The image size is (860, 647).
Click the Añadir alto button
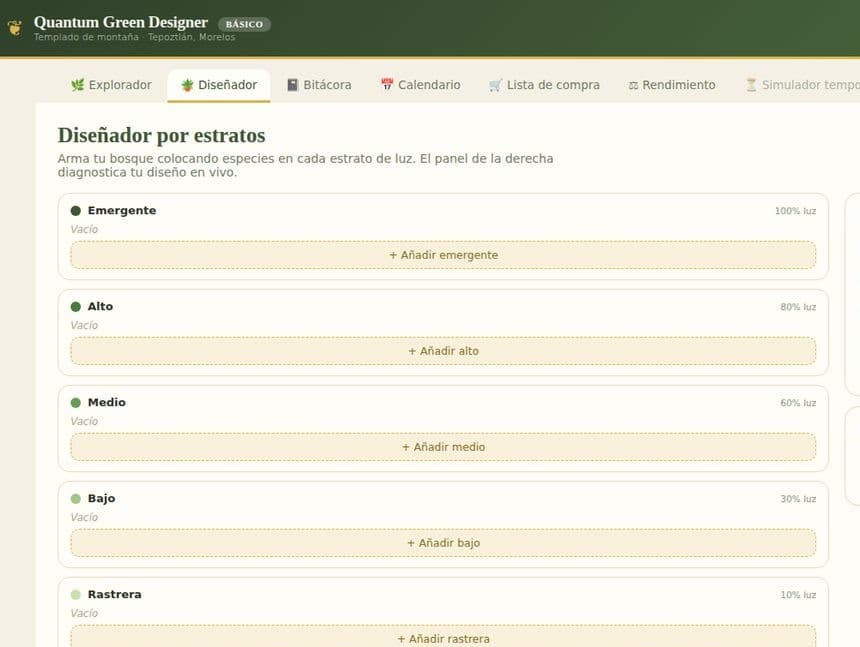(443, 351)
